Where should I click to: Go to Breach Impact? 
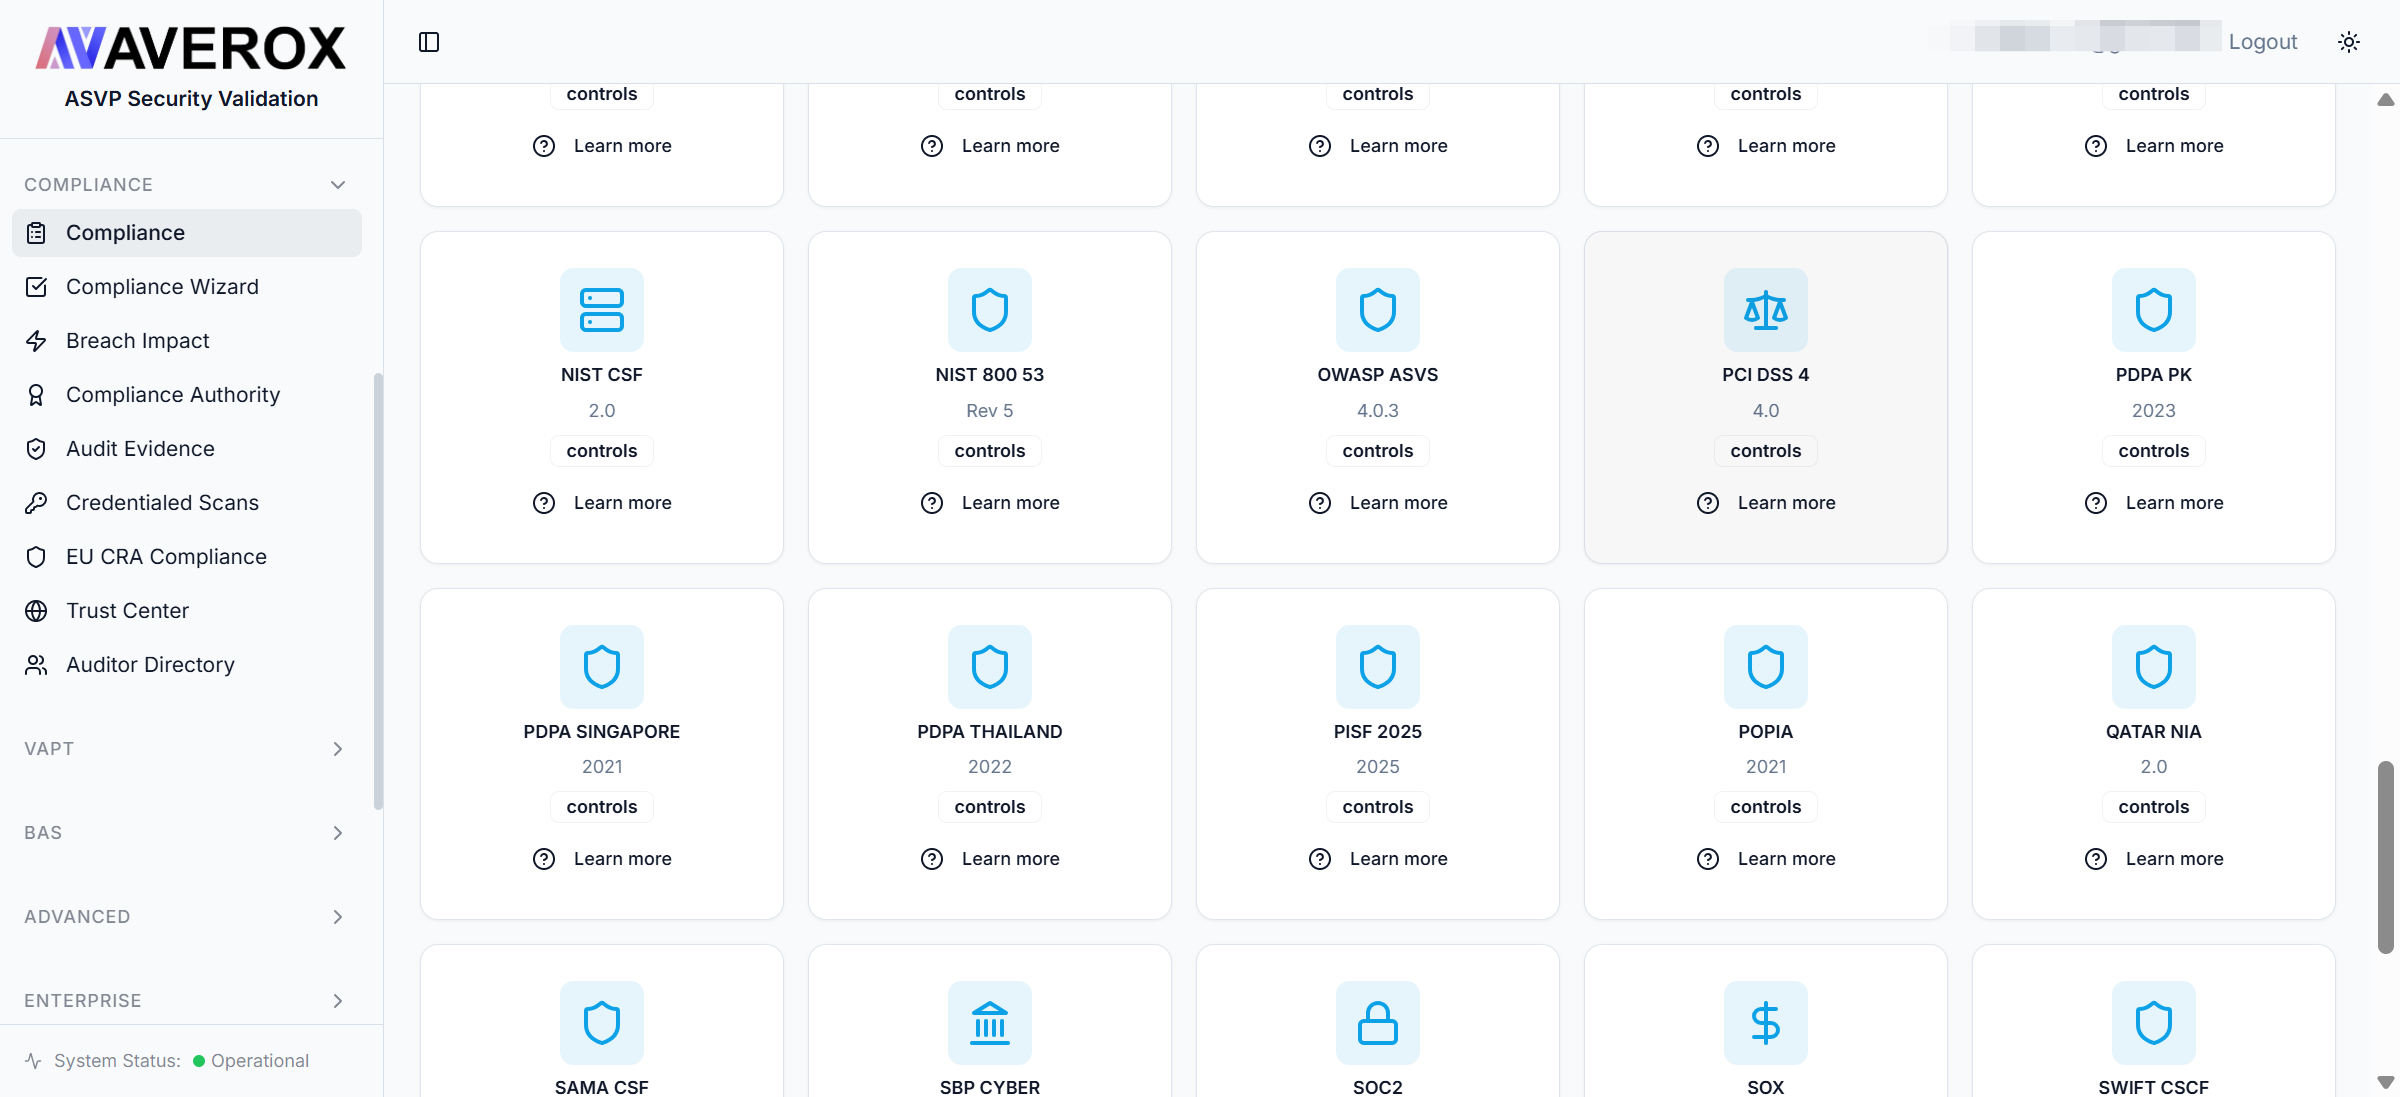pyautogui.click(x=187, y=341)
